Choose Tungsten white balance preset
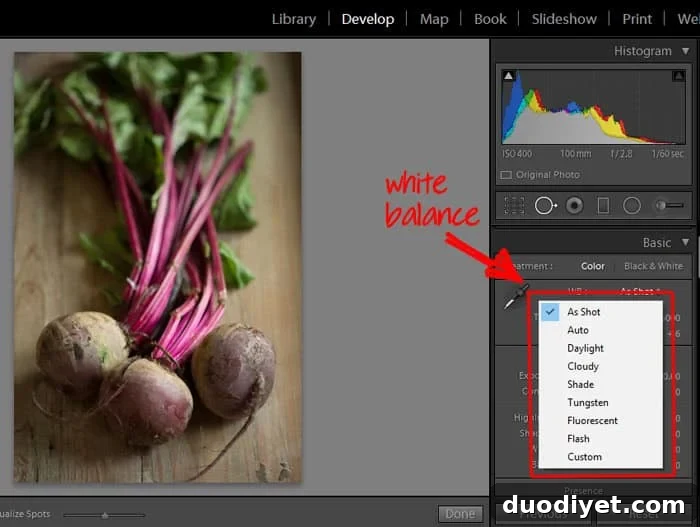Image resolution: width=700 pixels, height=527 pixels. 600,402
